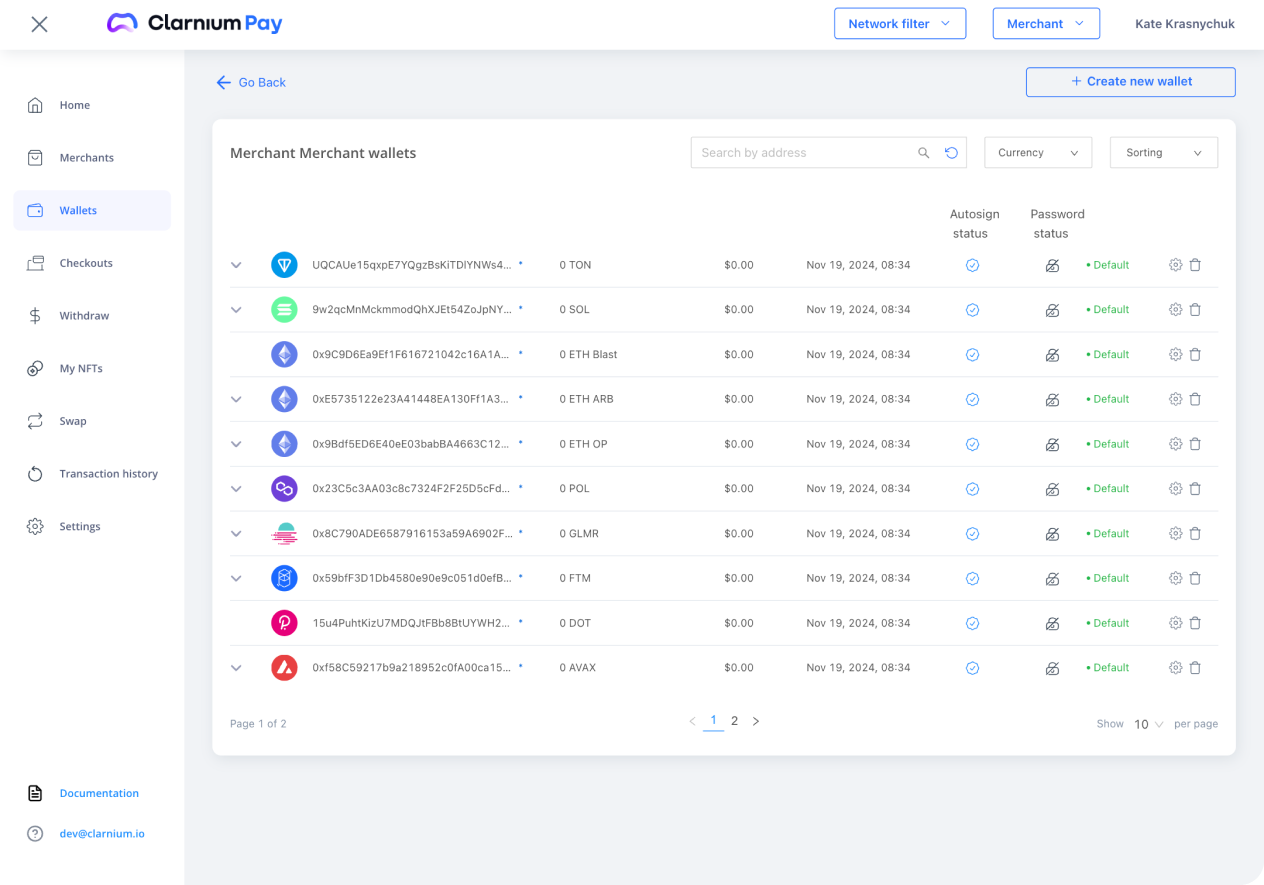Toggle password status for ETH ARB wallet
The image size is (1264, 885).
1052,400
